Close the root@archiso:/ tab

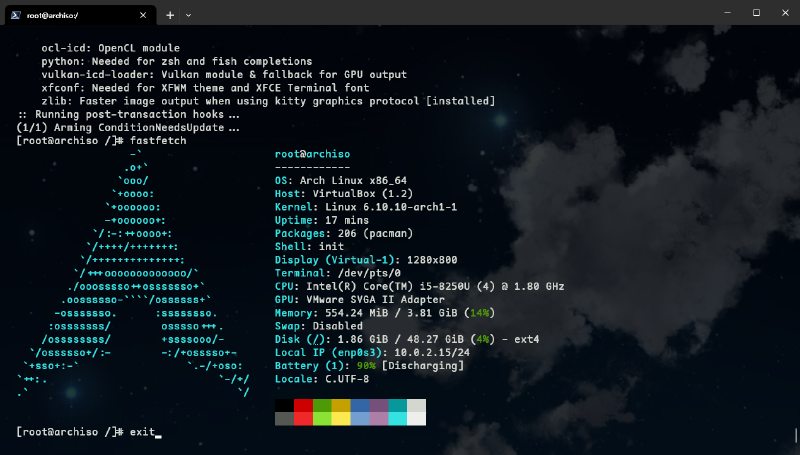click(x=143, y=15)
